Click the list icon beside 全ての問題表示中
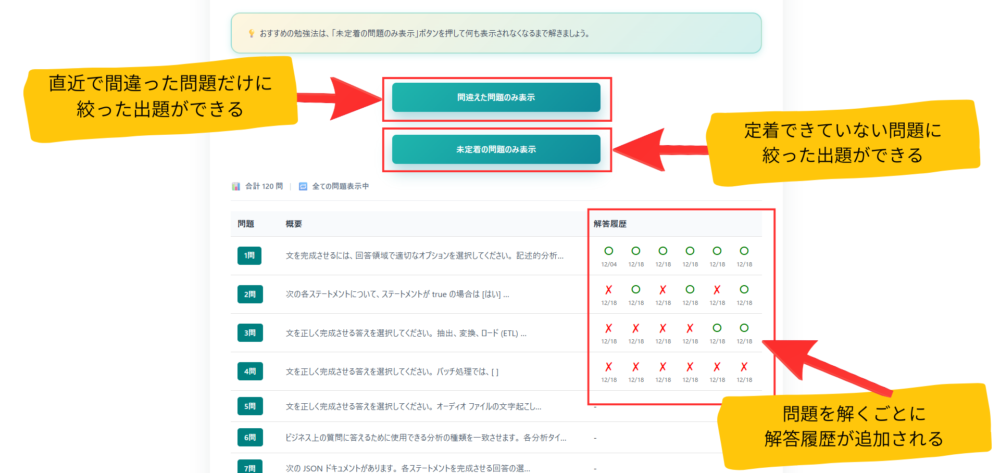992x473 pixels. [x=303, y=186]
